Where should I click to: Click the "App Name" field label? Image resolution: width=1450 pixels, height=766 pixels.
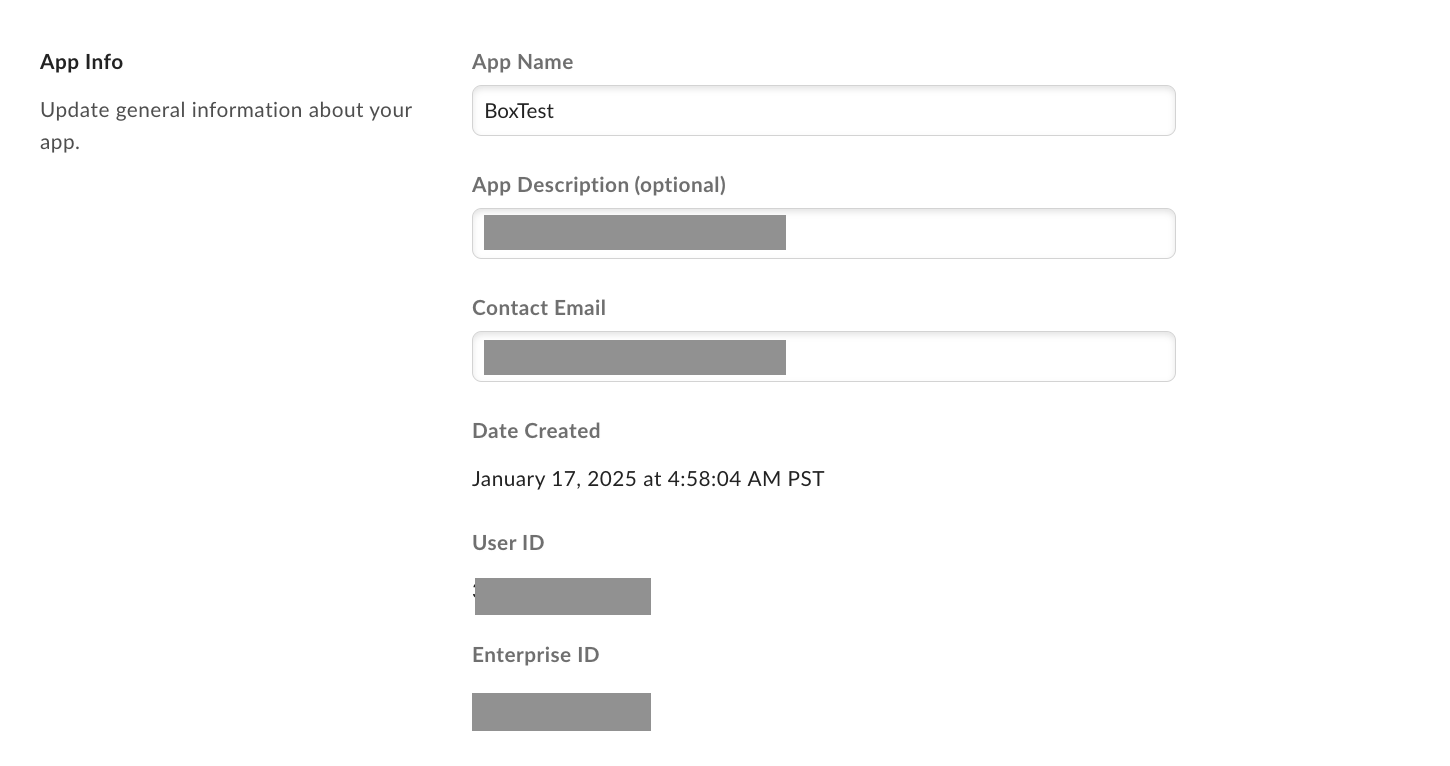(522, 62)
